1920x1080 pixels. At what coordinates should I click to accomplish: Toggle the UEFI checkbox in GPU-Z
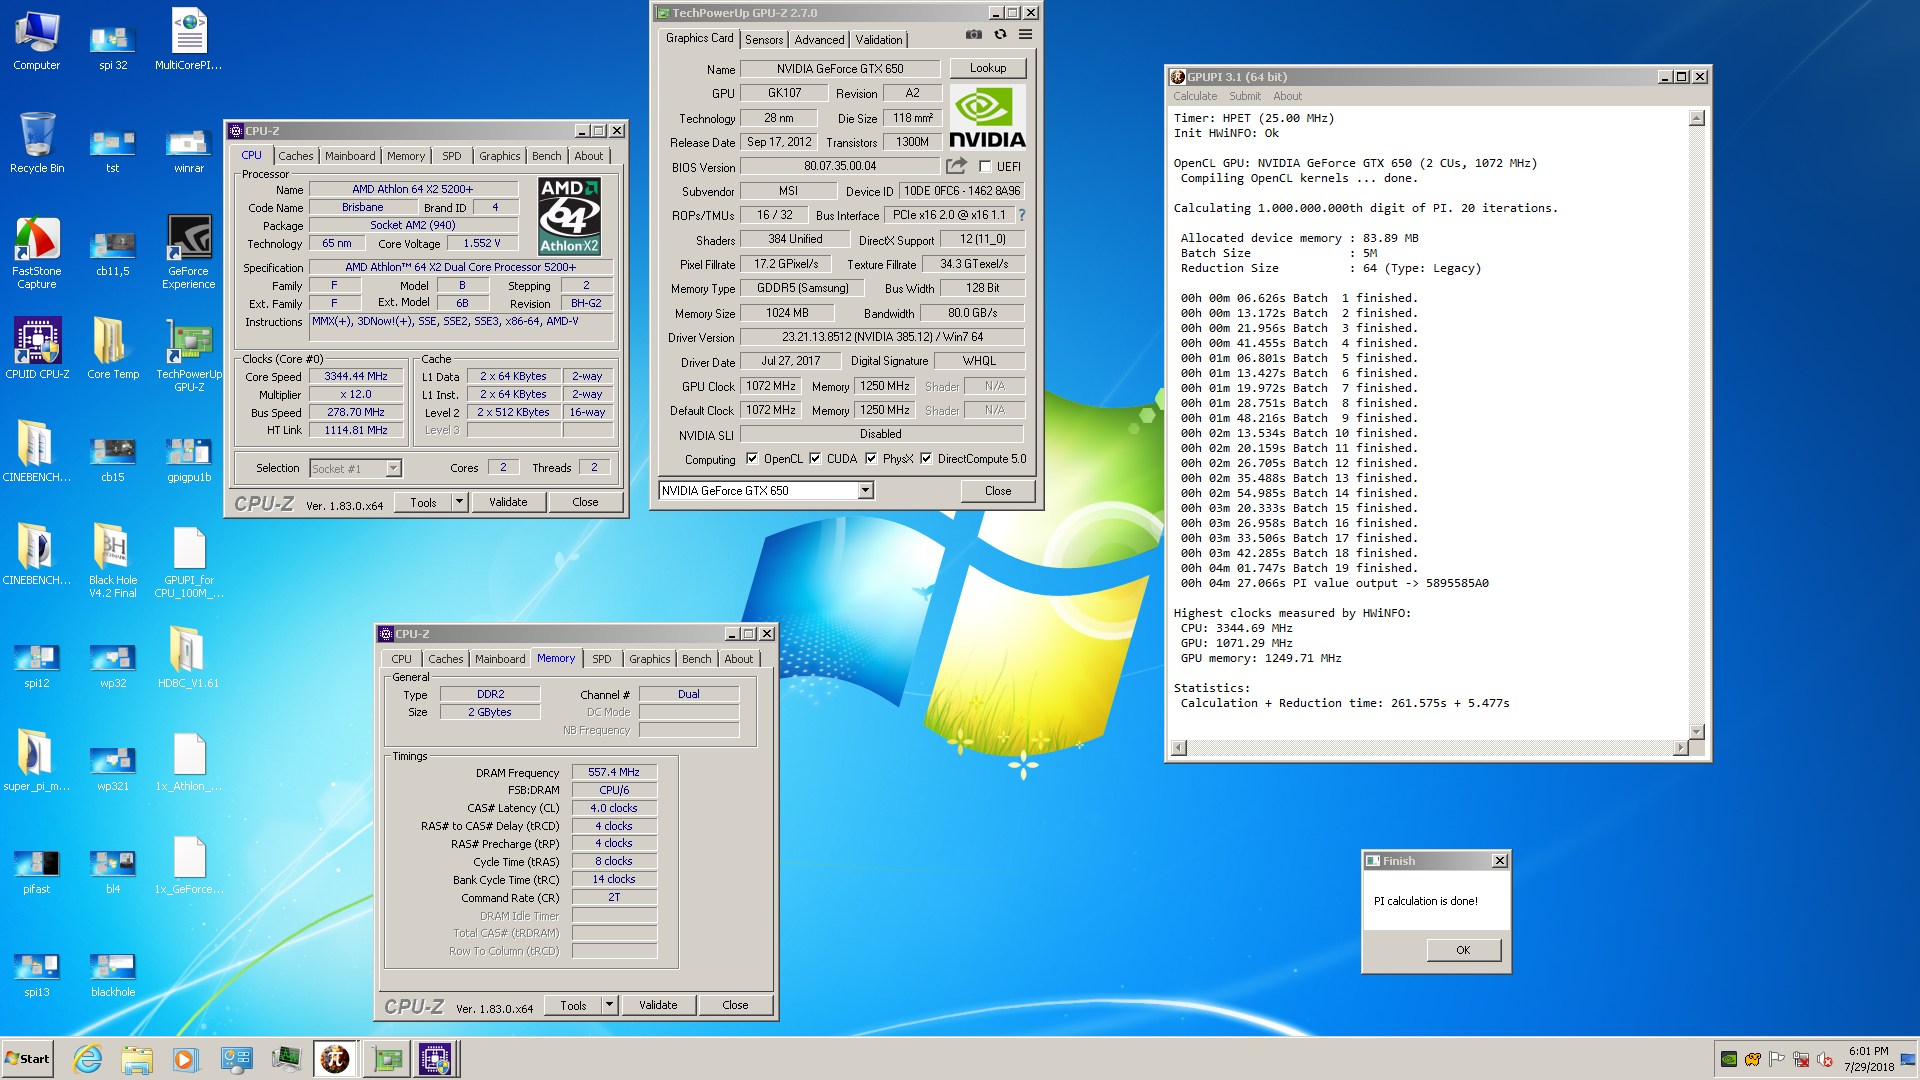pos(985,167)
